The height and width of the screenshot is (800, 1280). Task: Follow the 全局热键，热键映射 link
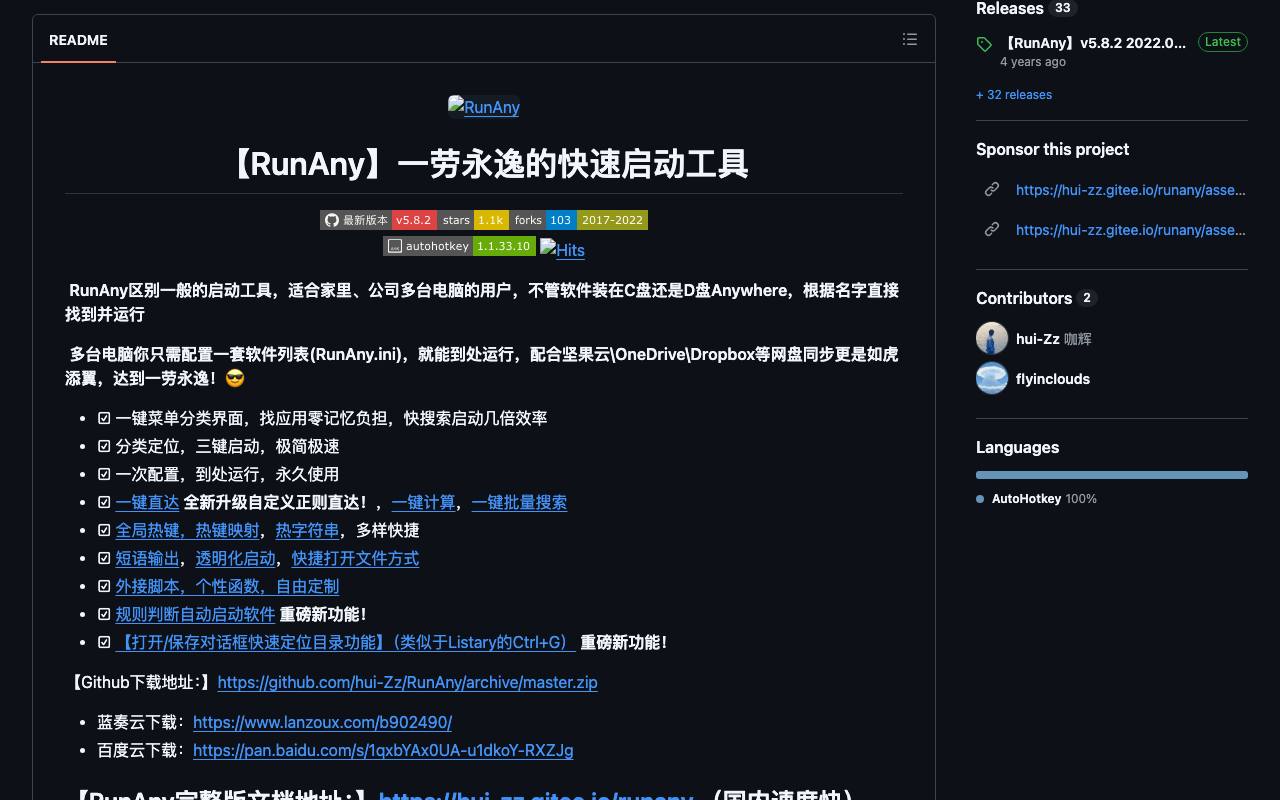click(187, 530)
